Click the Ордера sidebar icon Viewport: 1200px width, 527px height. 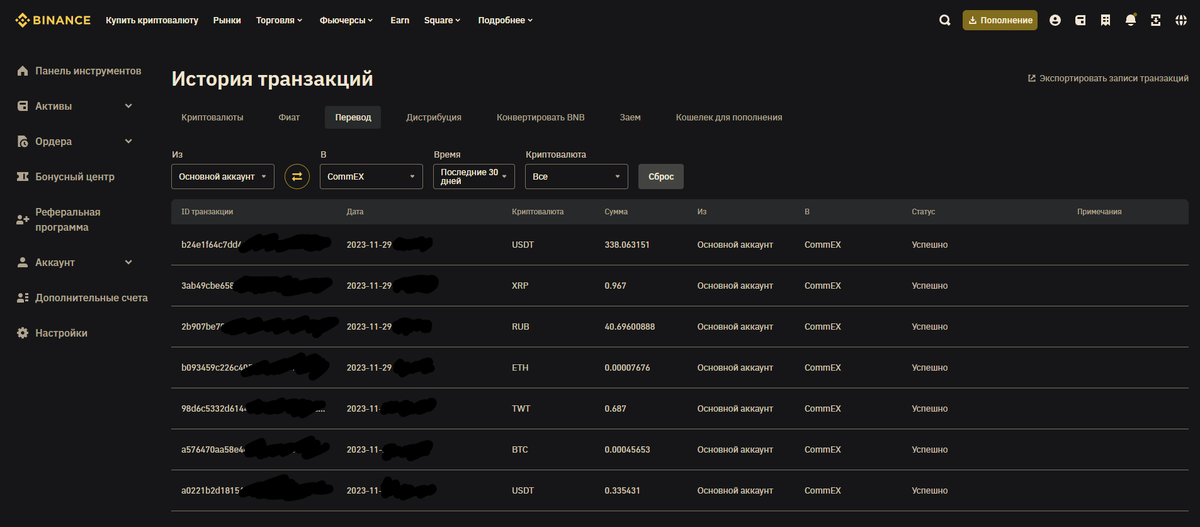(23, 141)
